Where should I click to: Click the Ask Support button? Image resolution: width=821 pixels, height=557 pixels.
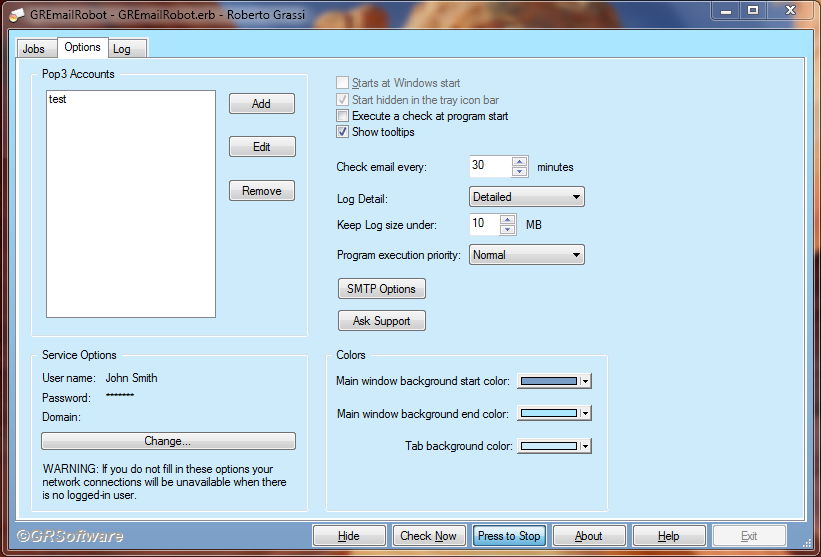click(x=381, y=321)
